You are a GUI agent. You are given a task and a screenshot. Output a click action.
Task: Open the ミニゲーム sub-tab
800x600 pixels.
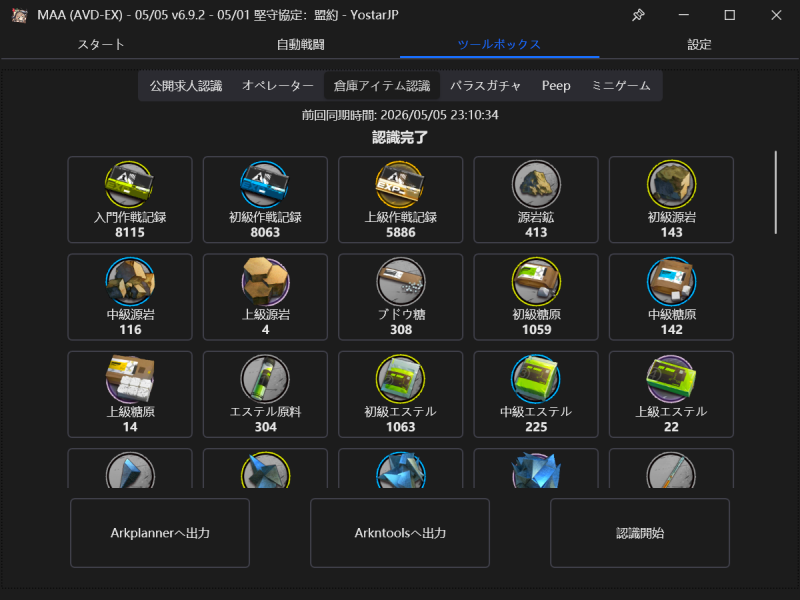click(620, 86)
